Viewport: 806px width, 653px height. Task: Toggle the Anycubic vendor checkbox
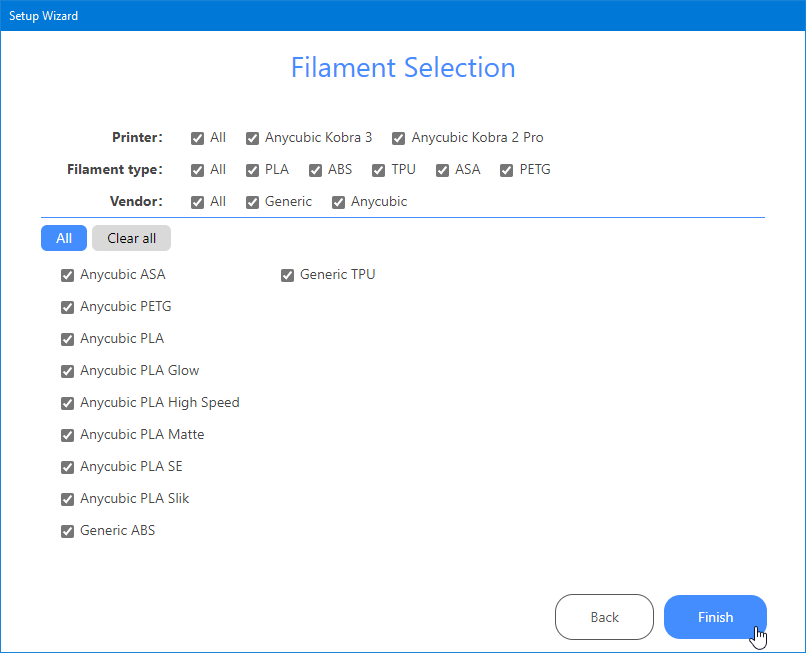(339, 202)
